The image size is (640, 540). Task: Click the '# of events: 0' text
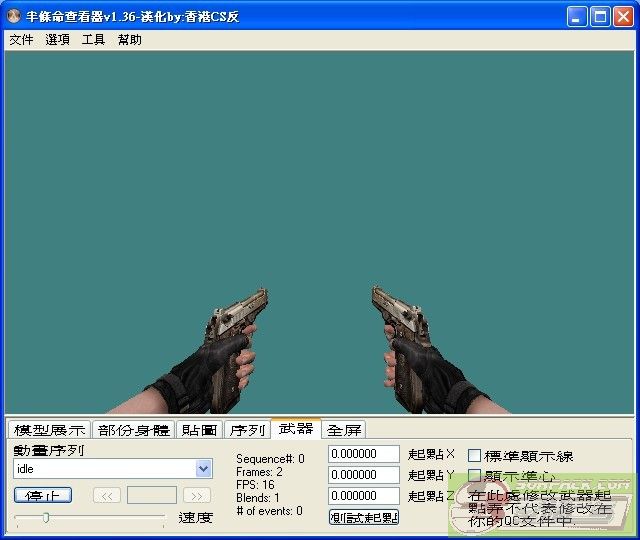coord(269,511)
